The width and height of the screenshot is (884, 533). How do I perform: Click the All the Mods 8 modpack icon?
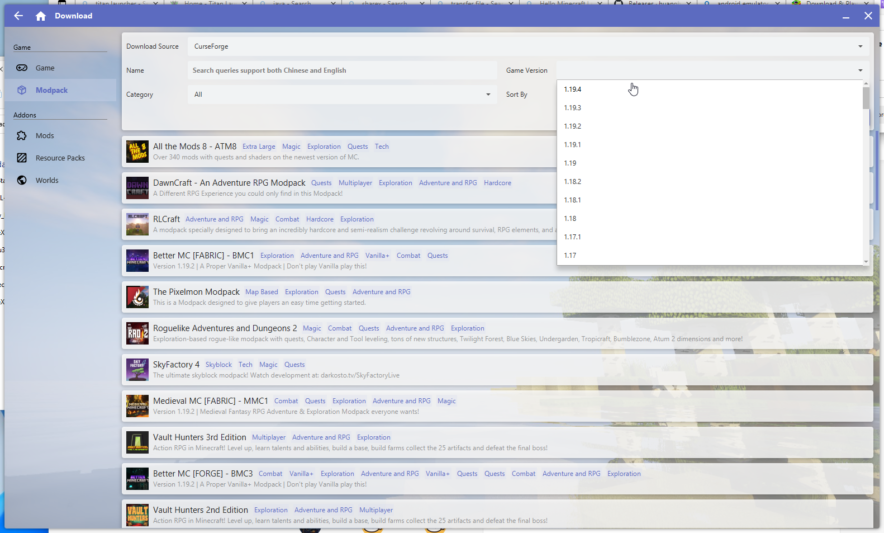click(137, 152)
